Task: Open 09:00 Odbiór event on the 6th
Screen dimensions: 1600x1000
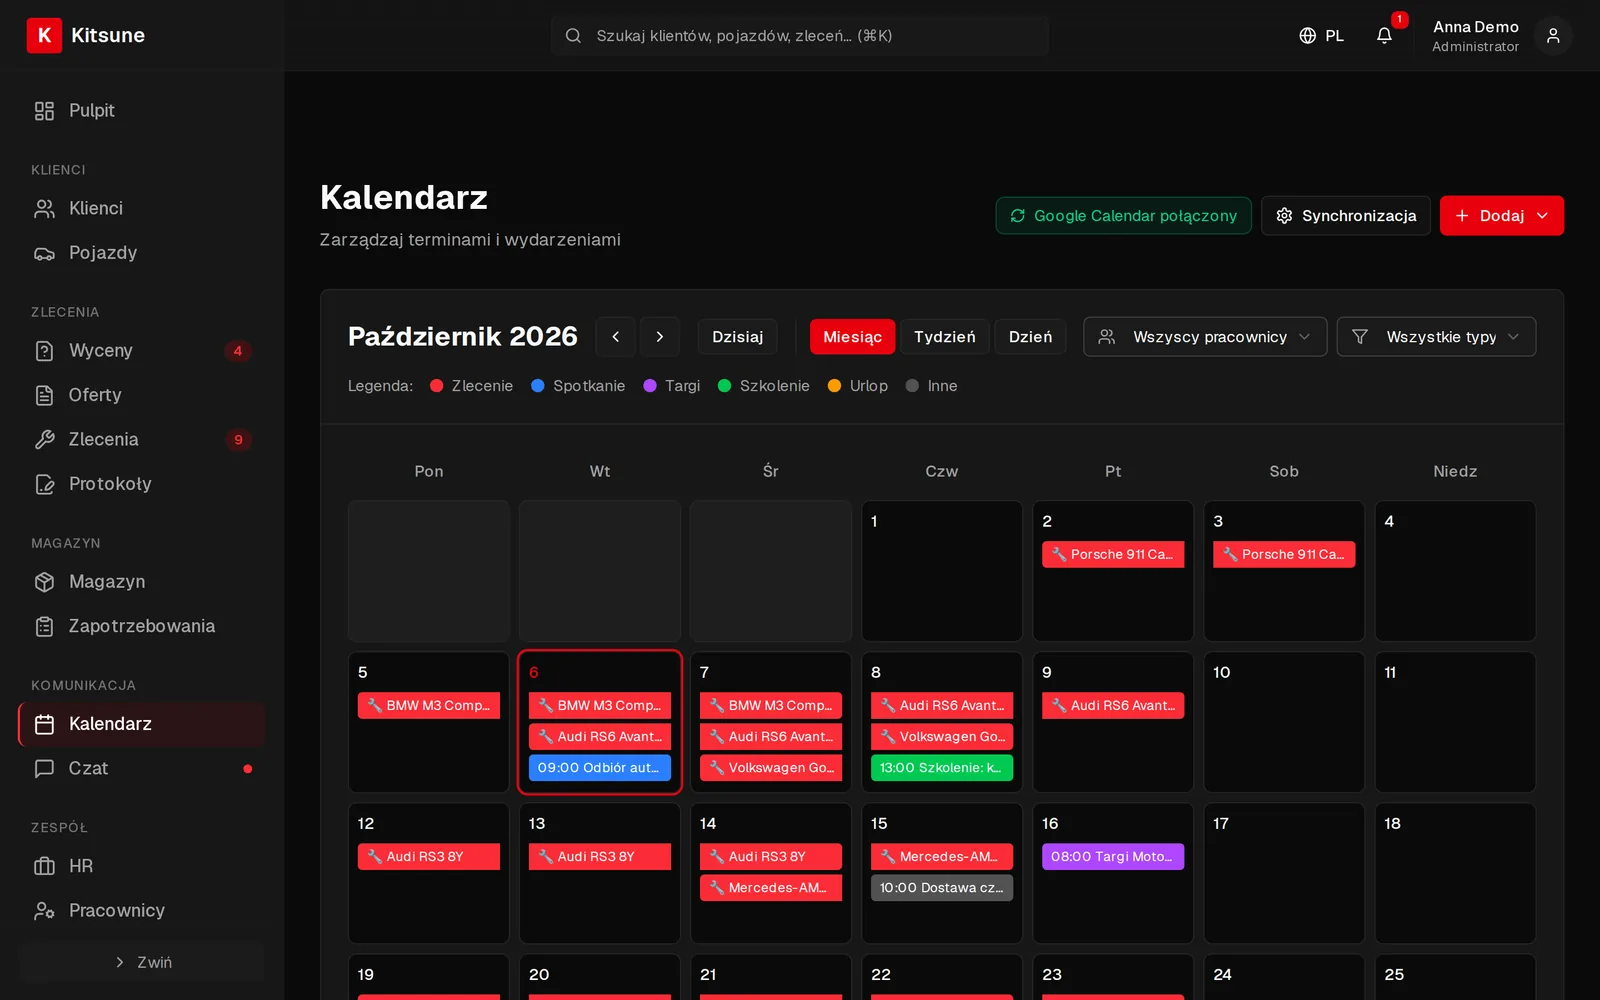Action: click(x=600, y=768)
